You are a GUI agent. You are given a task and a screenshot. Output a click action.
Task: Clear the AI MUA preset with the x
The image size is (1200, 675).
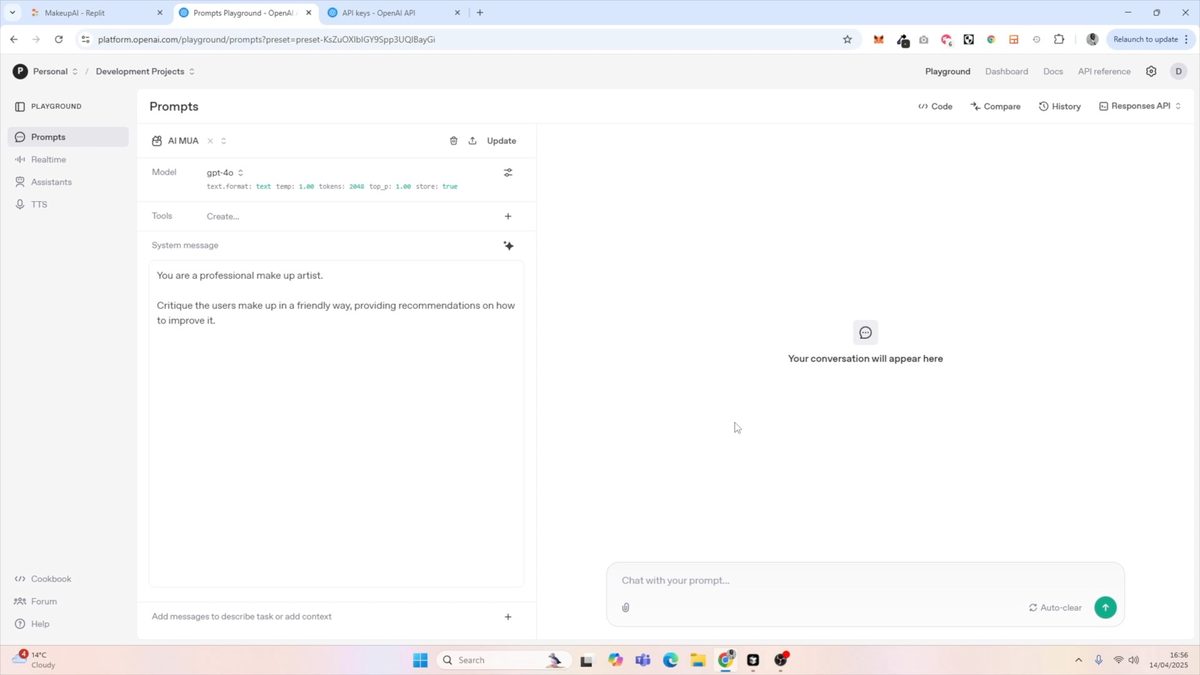click(210, 141)
